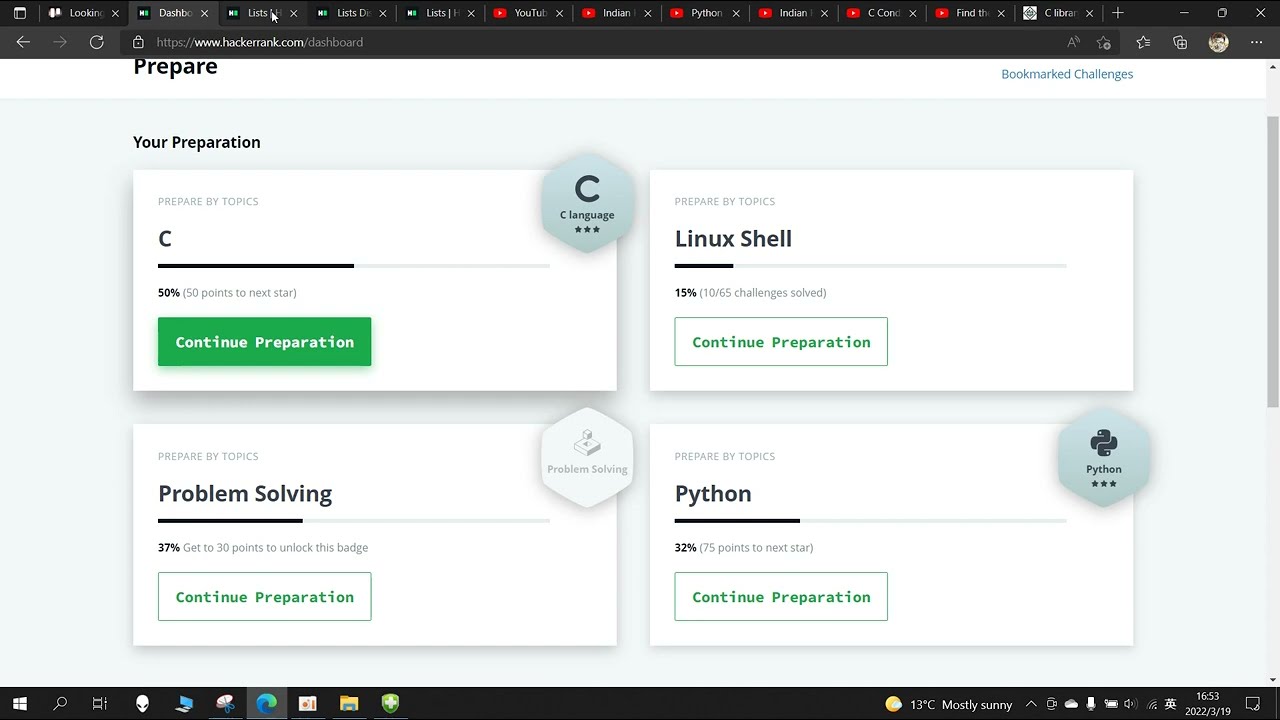1280x720 pixels.
Task: Click the Your Preparation heading
Action: pos(197,142)
